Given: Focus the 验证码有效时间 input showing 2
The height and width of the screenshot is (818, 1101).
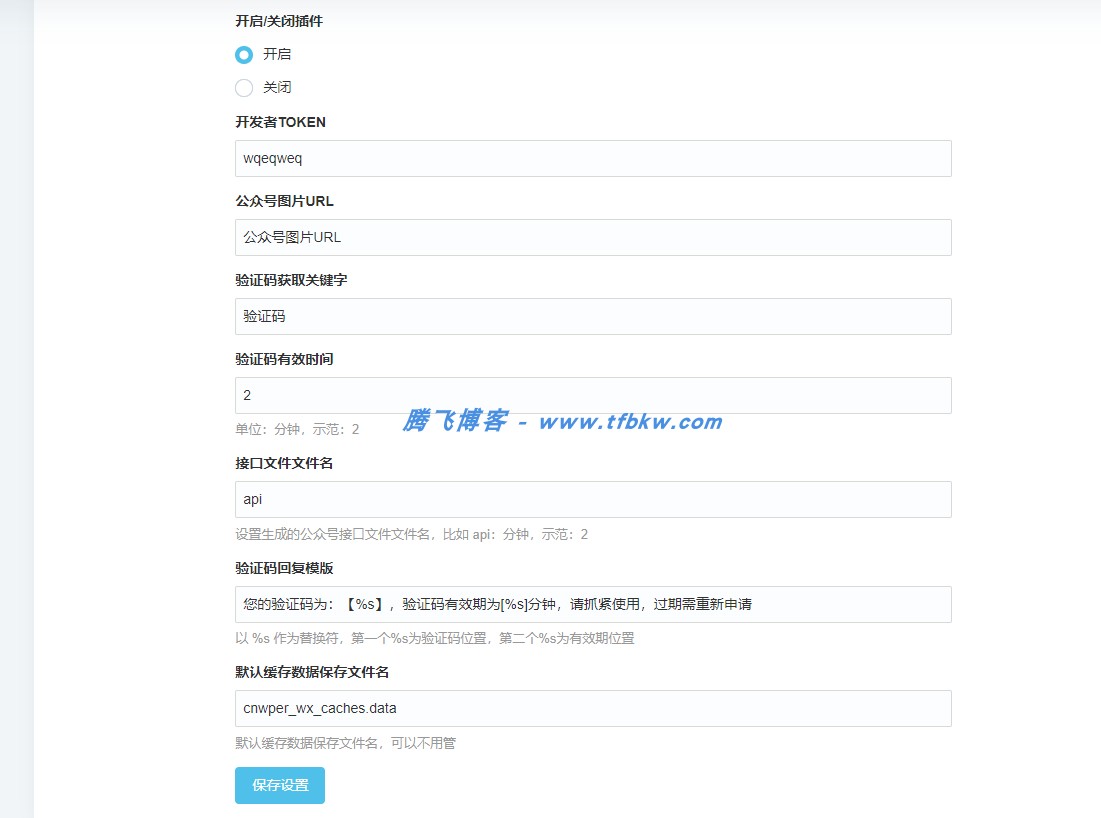Looking at the screenshot, I should click(592, 395).
